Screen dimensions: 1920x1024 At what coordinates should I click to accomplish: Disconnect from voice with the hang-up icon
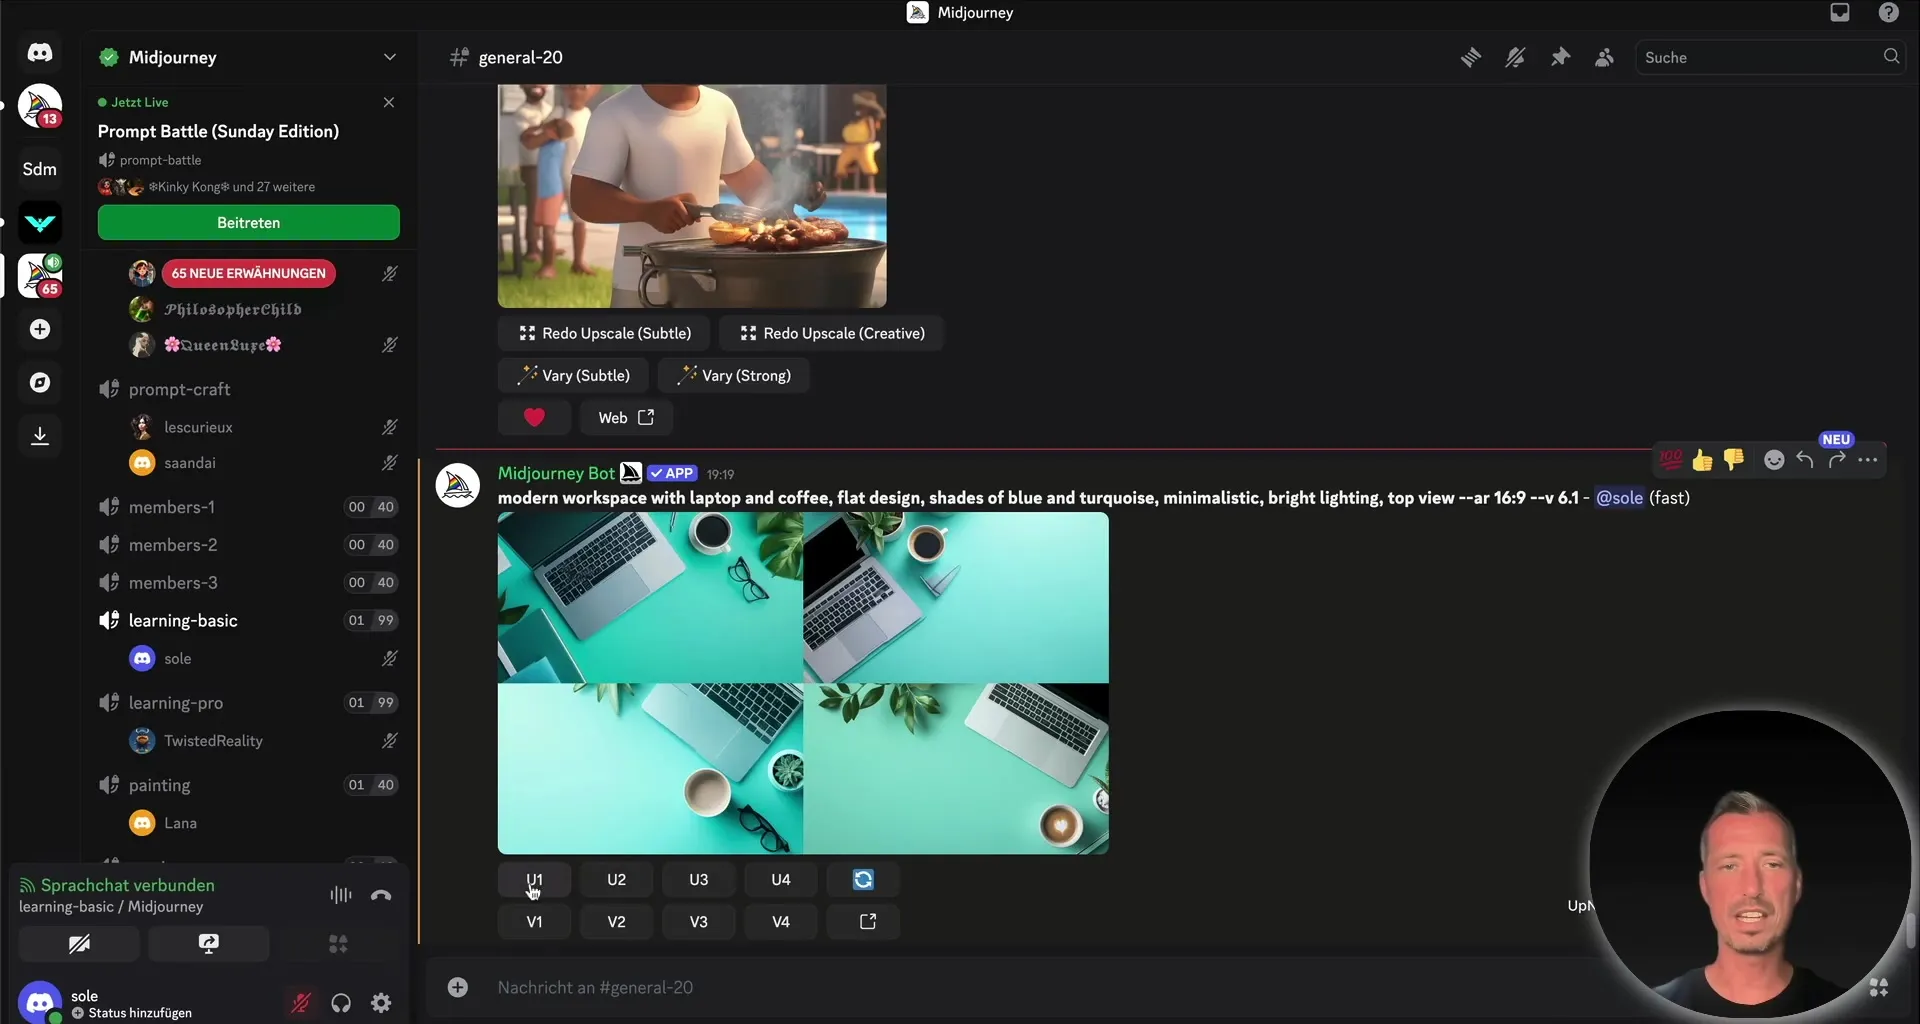(381, 896)
